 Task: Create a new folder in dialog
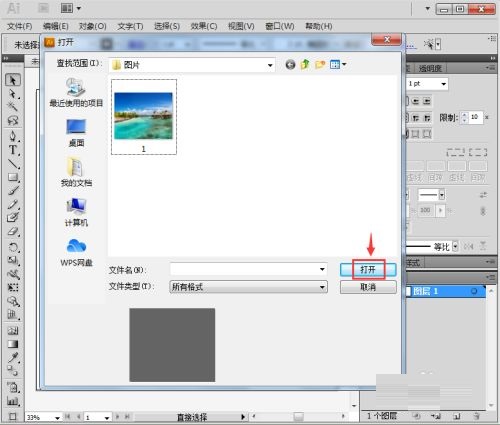click(x=320, y=65)
